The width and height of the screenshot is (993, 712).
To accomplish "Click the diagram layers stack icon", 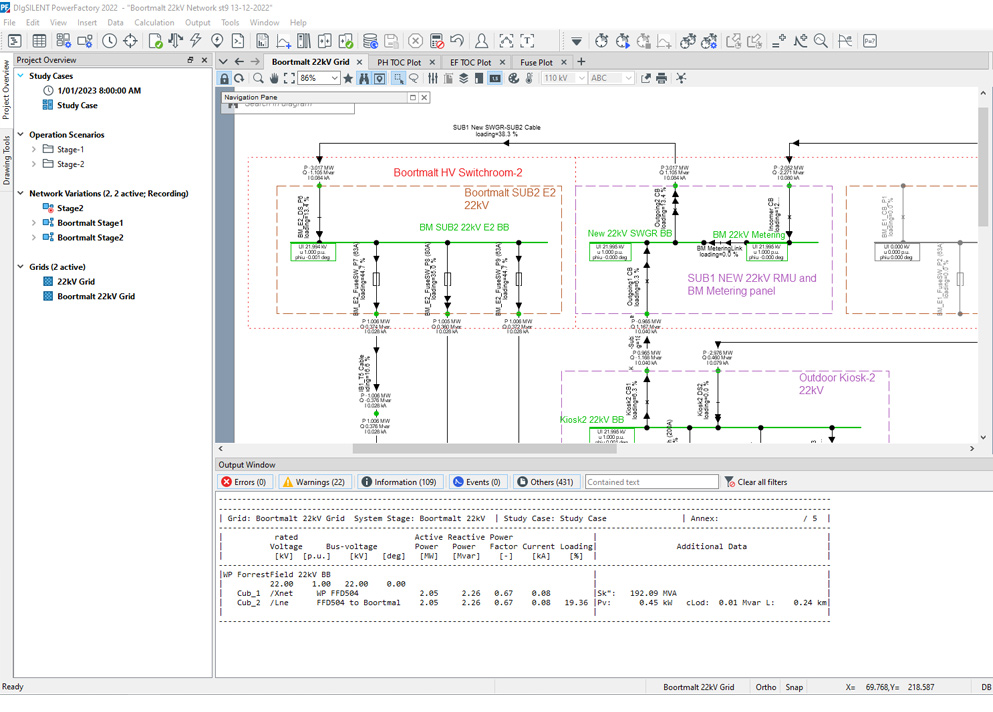I will tap(464, 78).
